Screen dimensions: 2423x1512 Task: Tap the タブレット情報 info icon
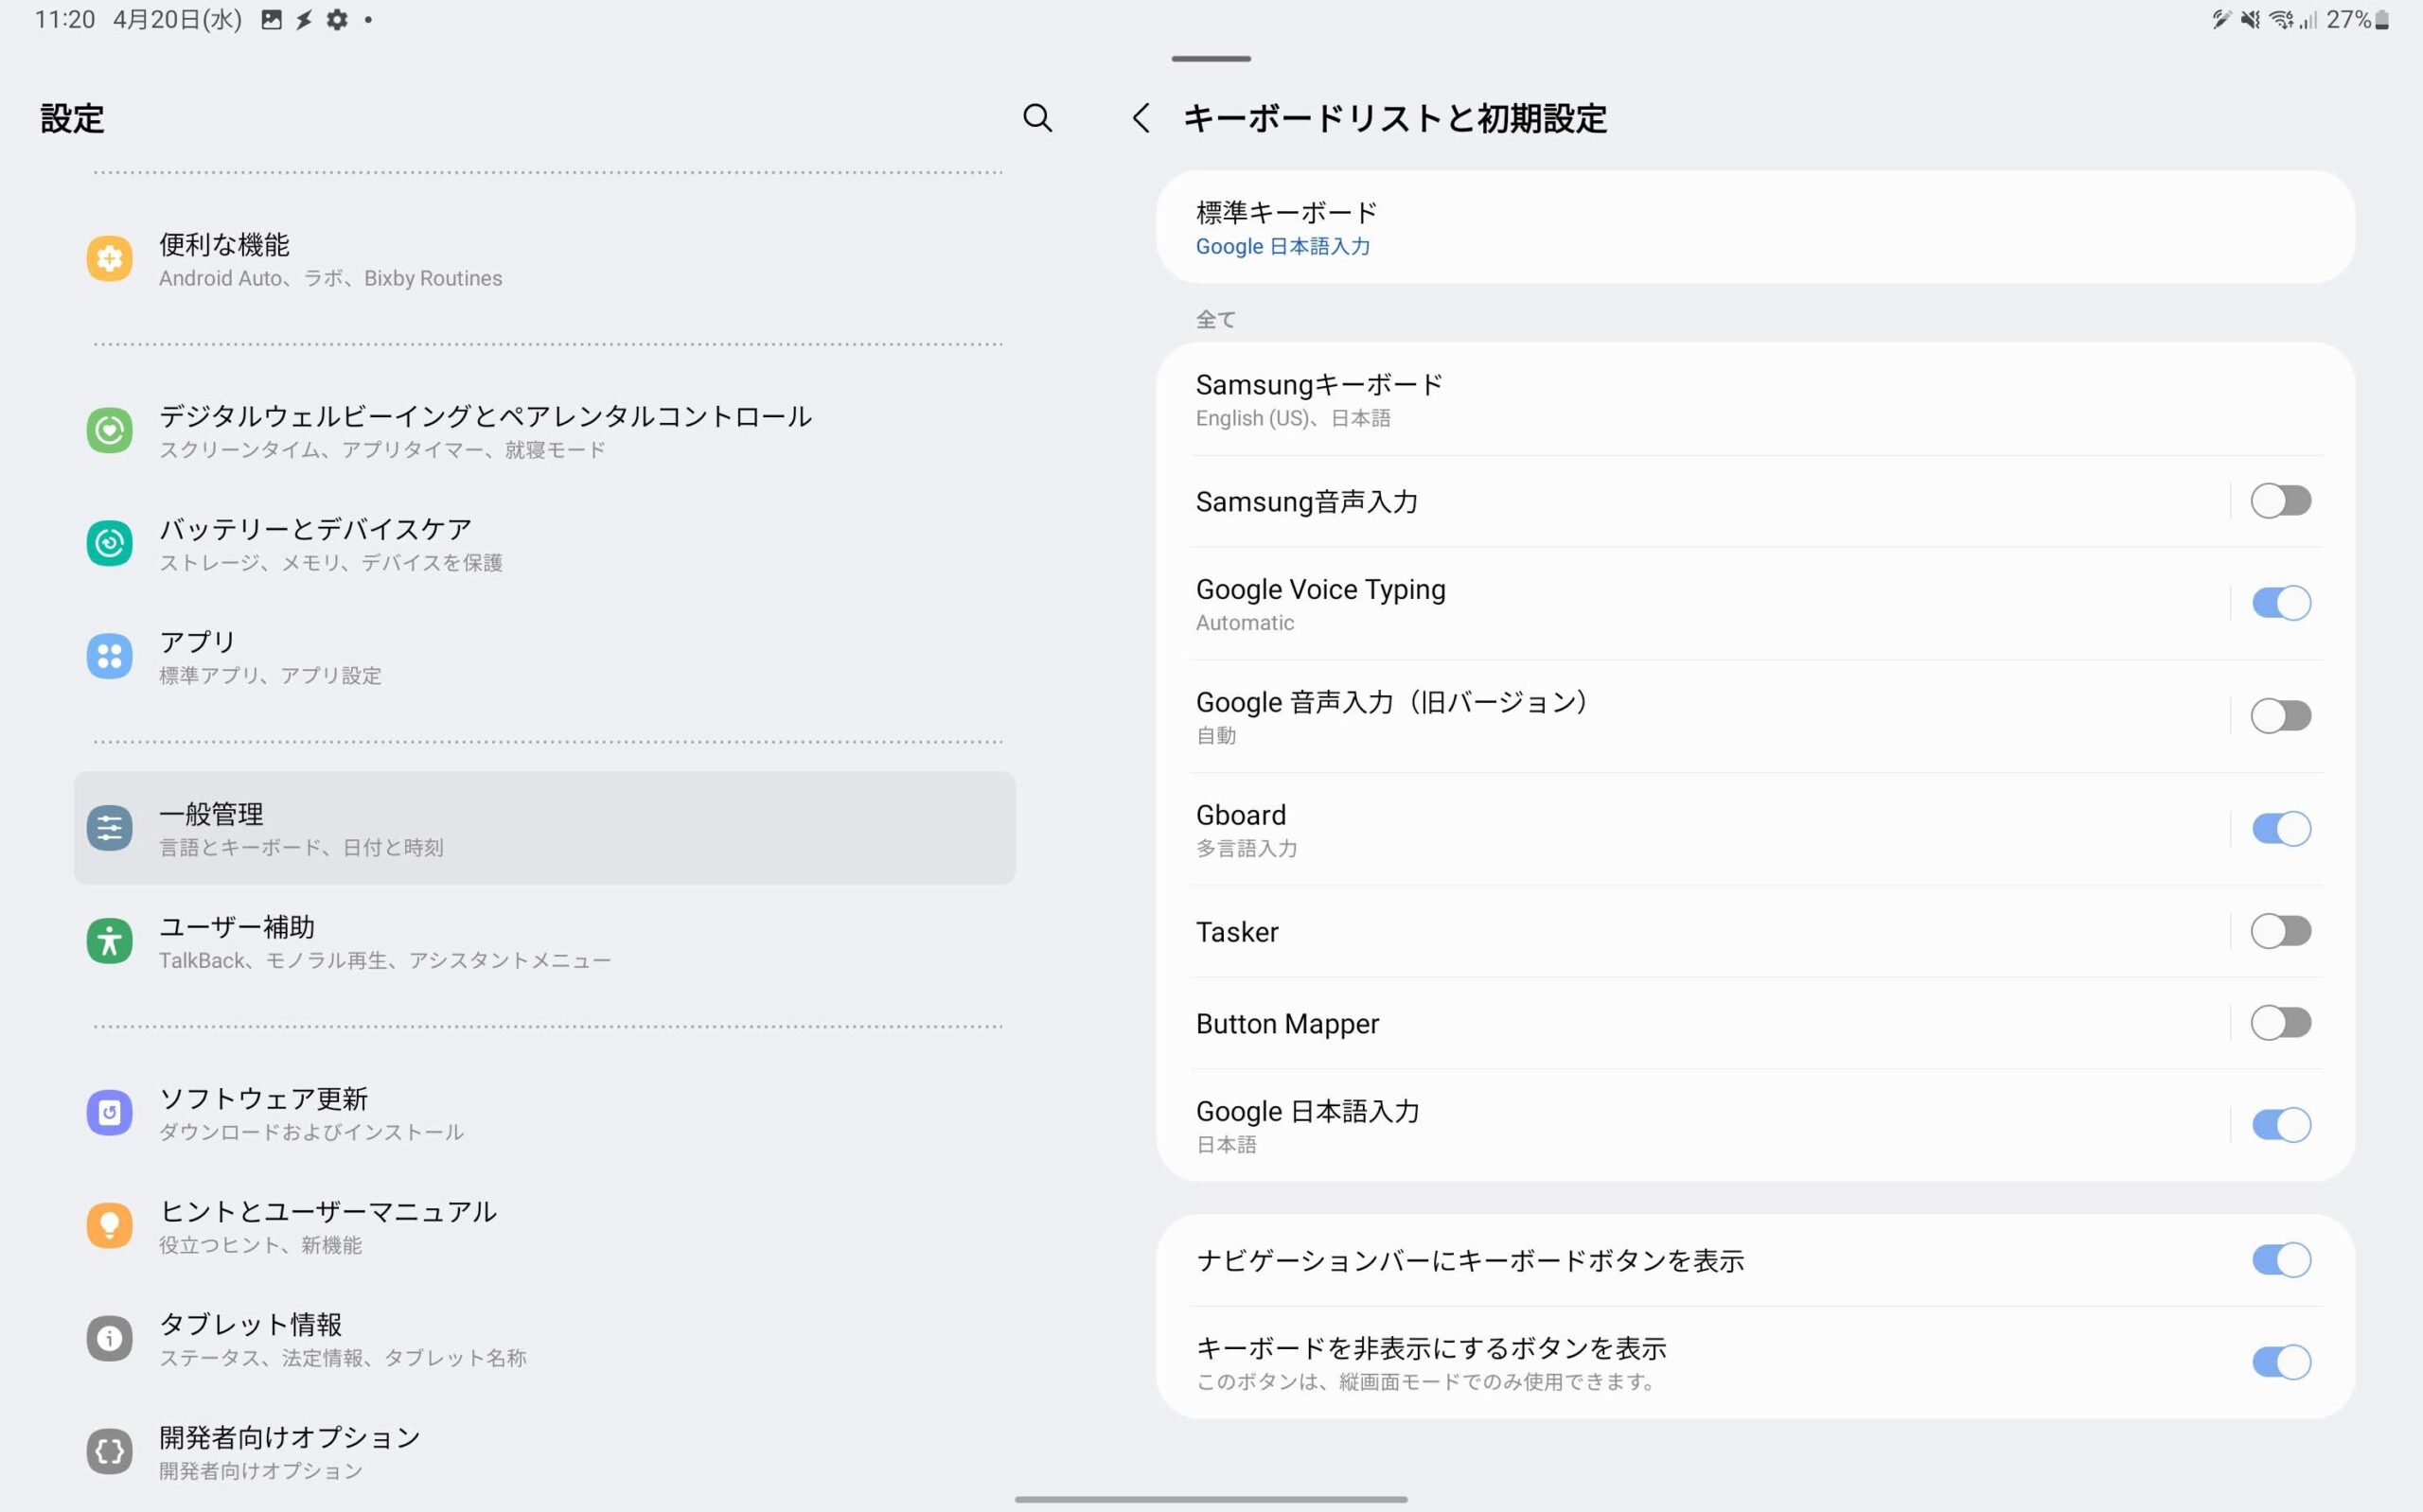click(109, 1338)
